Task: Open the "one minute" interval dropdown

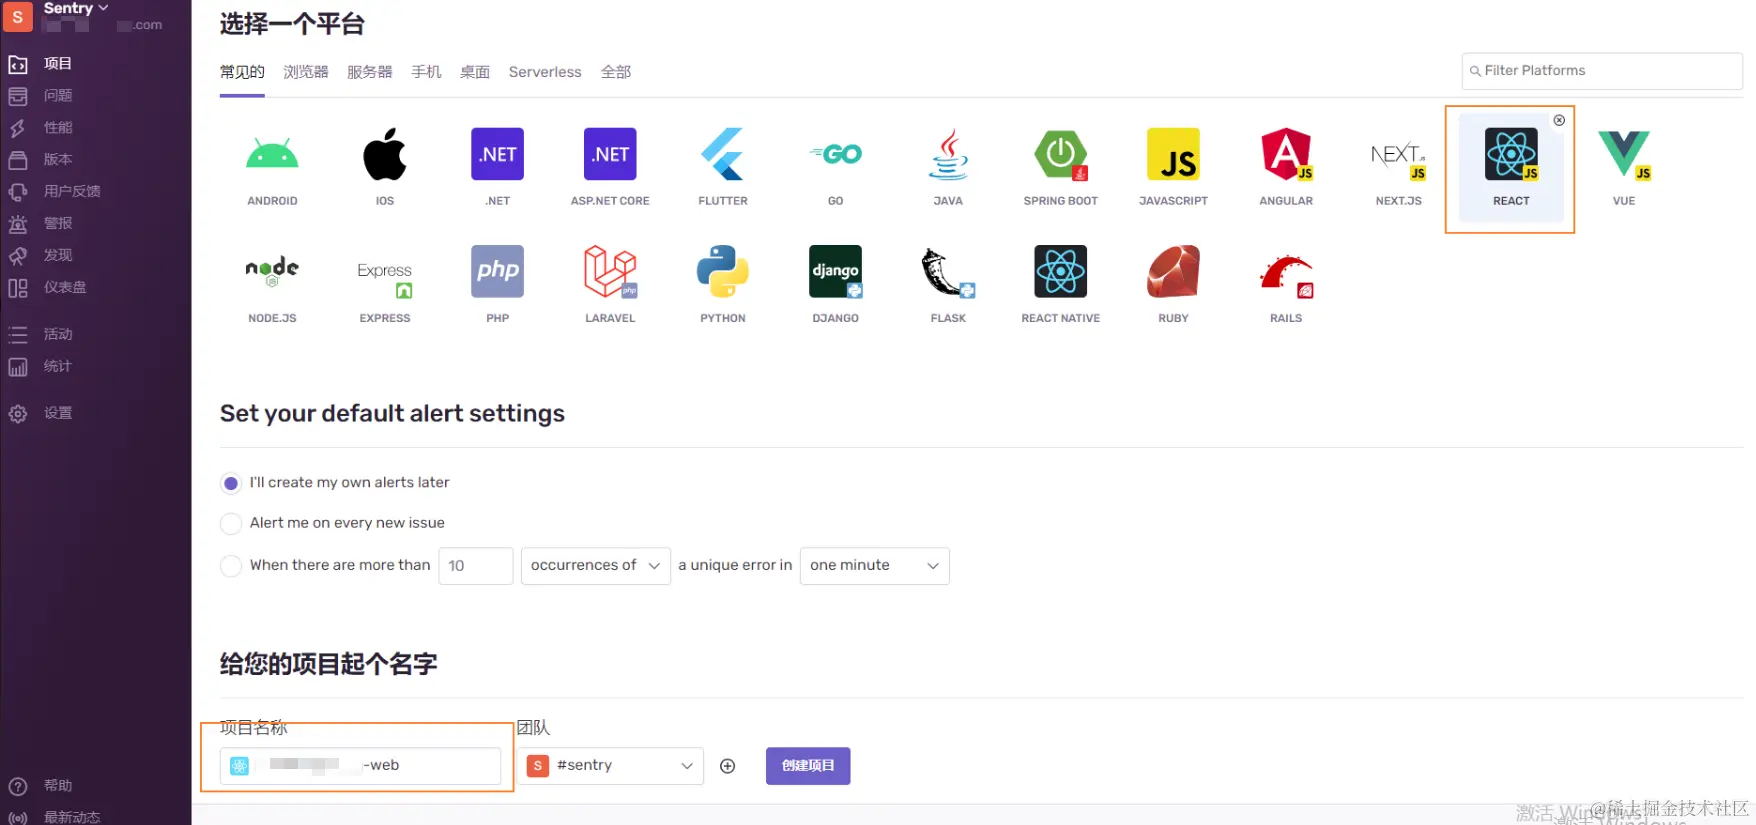Action: point(875,566)
